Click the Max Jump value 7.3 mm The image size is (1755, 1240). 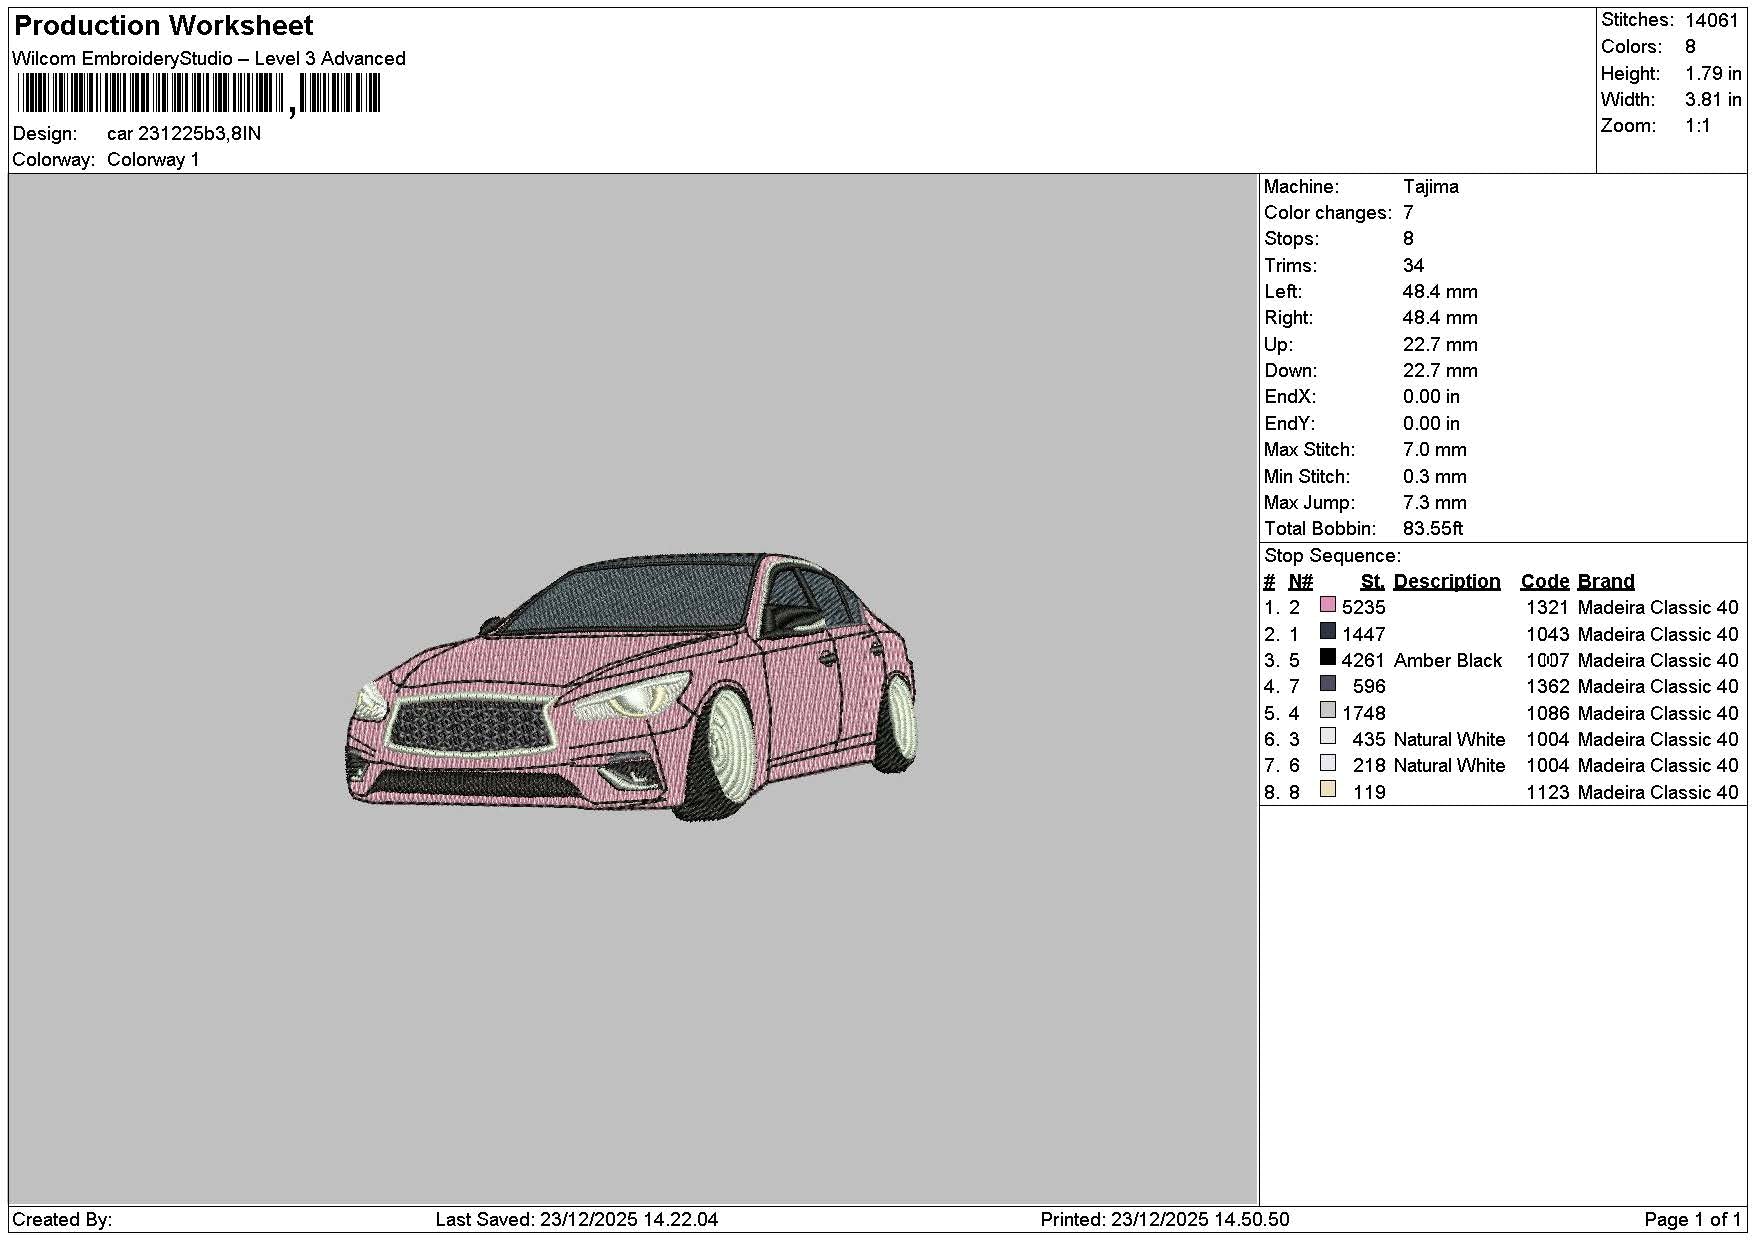point(1434,503)
